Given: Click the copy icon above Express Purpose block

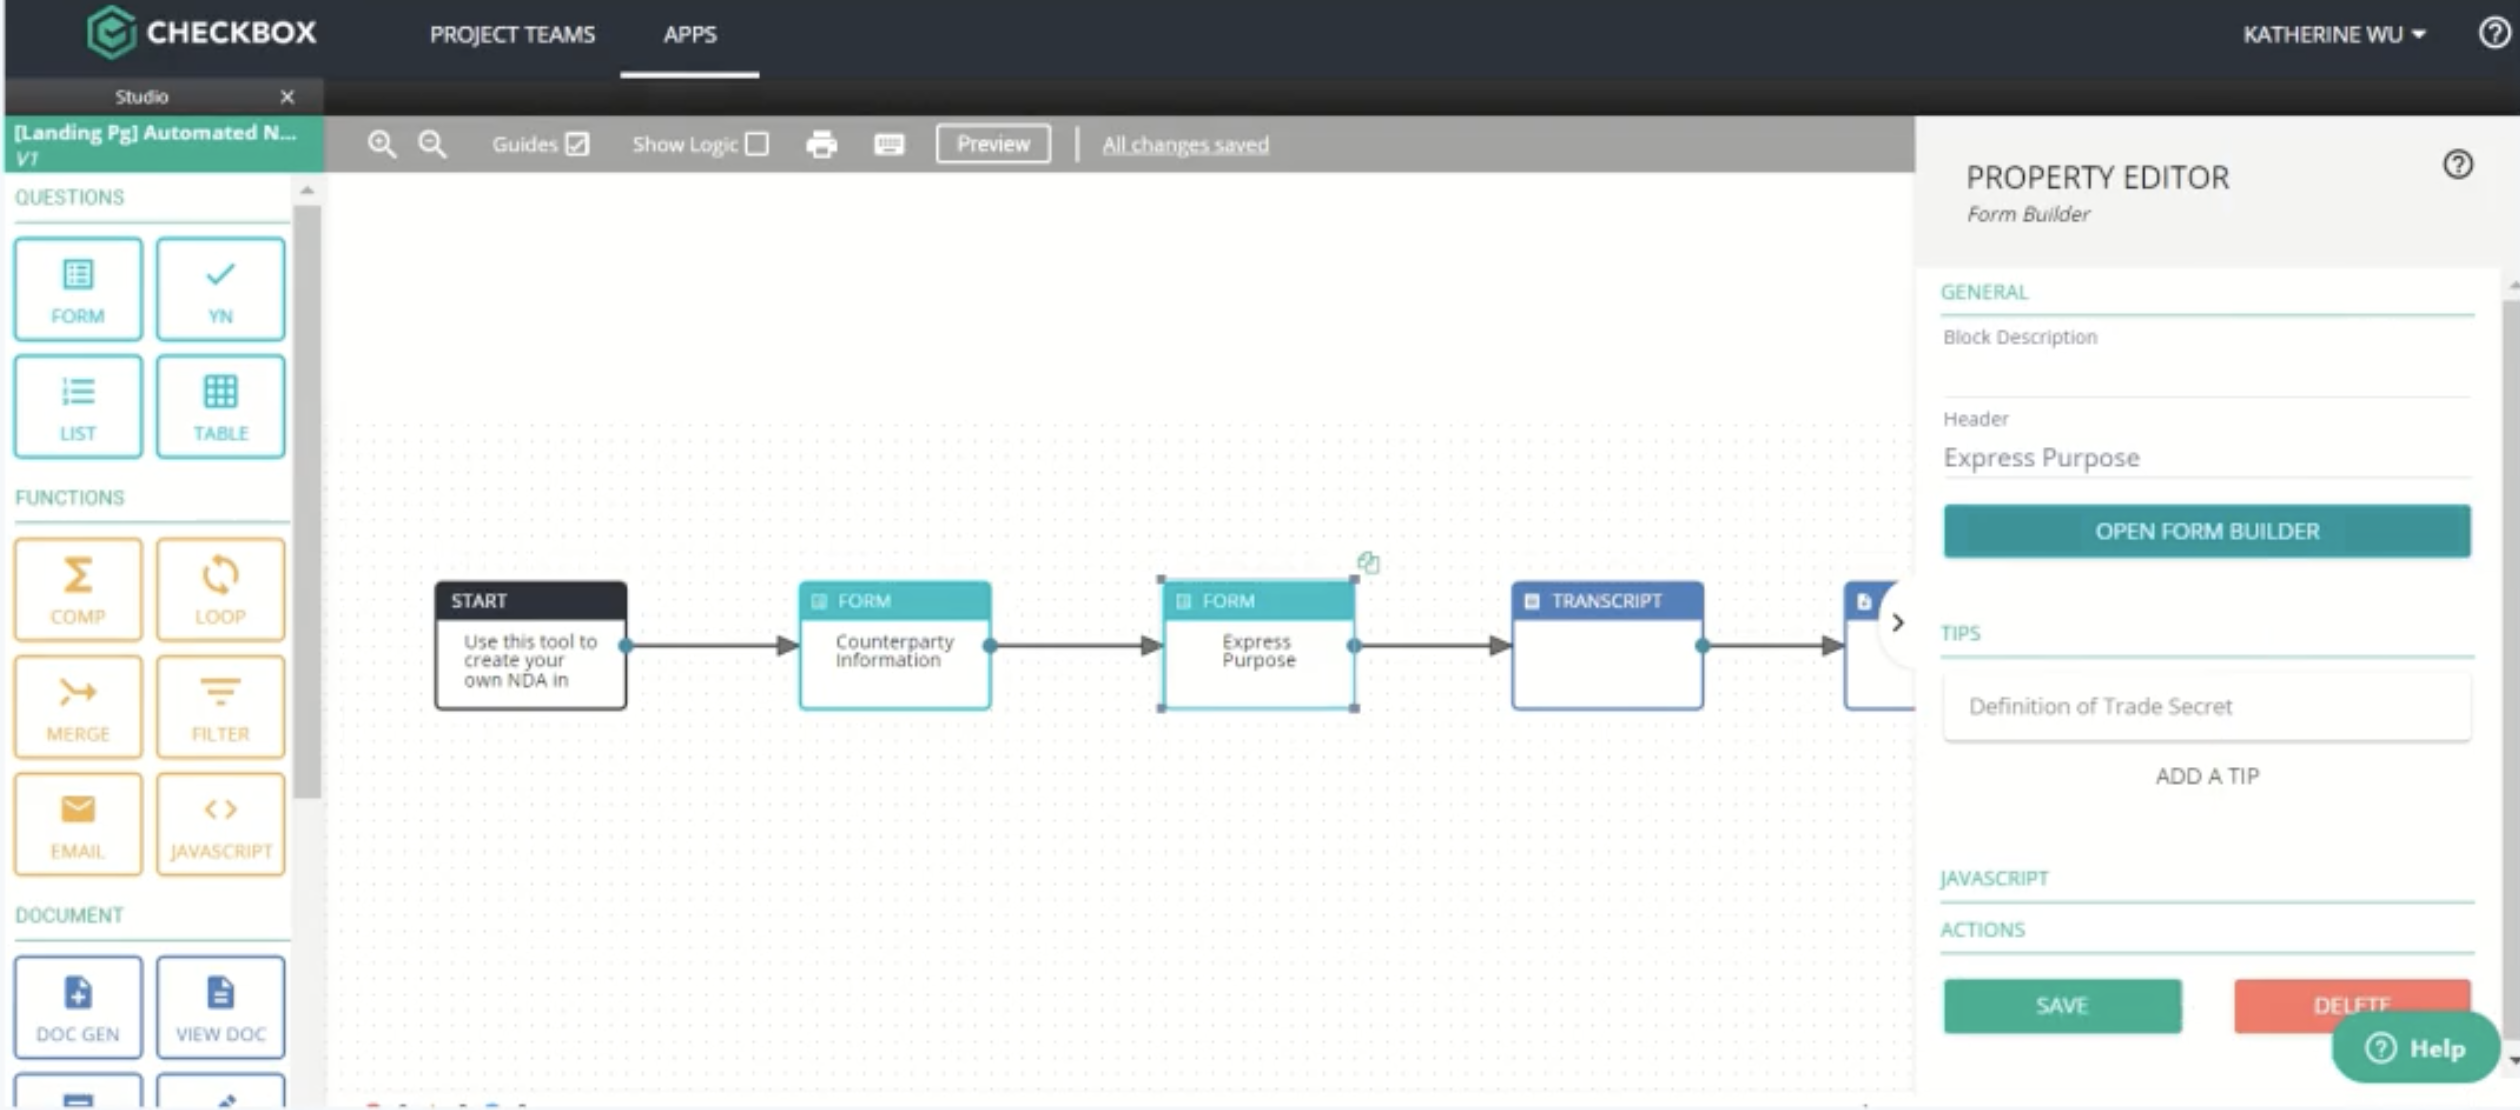Looking at the screenshot, I should [x=1368, y=563].
